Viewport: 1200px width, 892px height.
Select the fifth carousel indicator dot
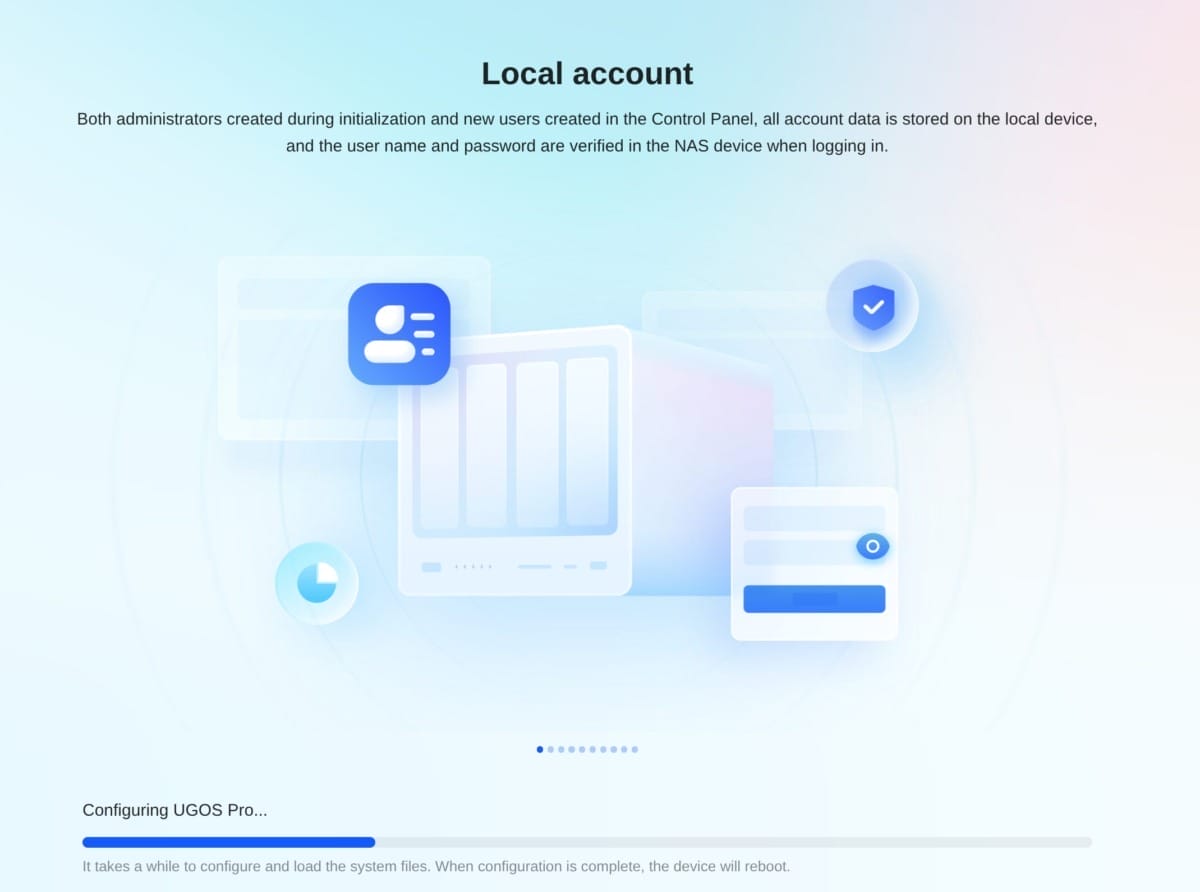[582, 749]
